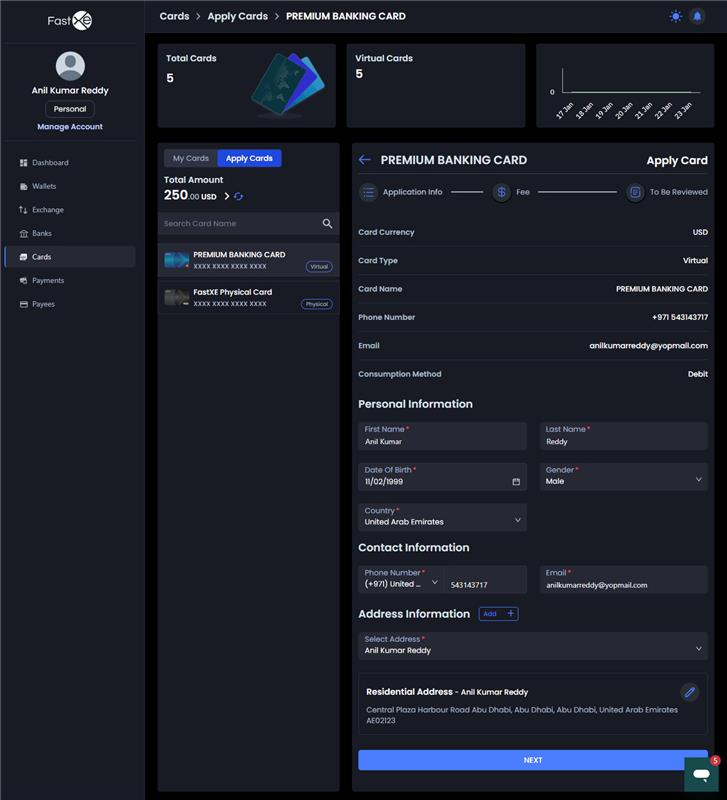This screenshot has width=727, height=800.
Task: Open the notifications bell icon
Action: tap(697, 16)
